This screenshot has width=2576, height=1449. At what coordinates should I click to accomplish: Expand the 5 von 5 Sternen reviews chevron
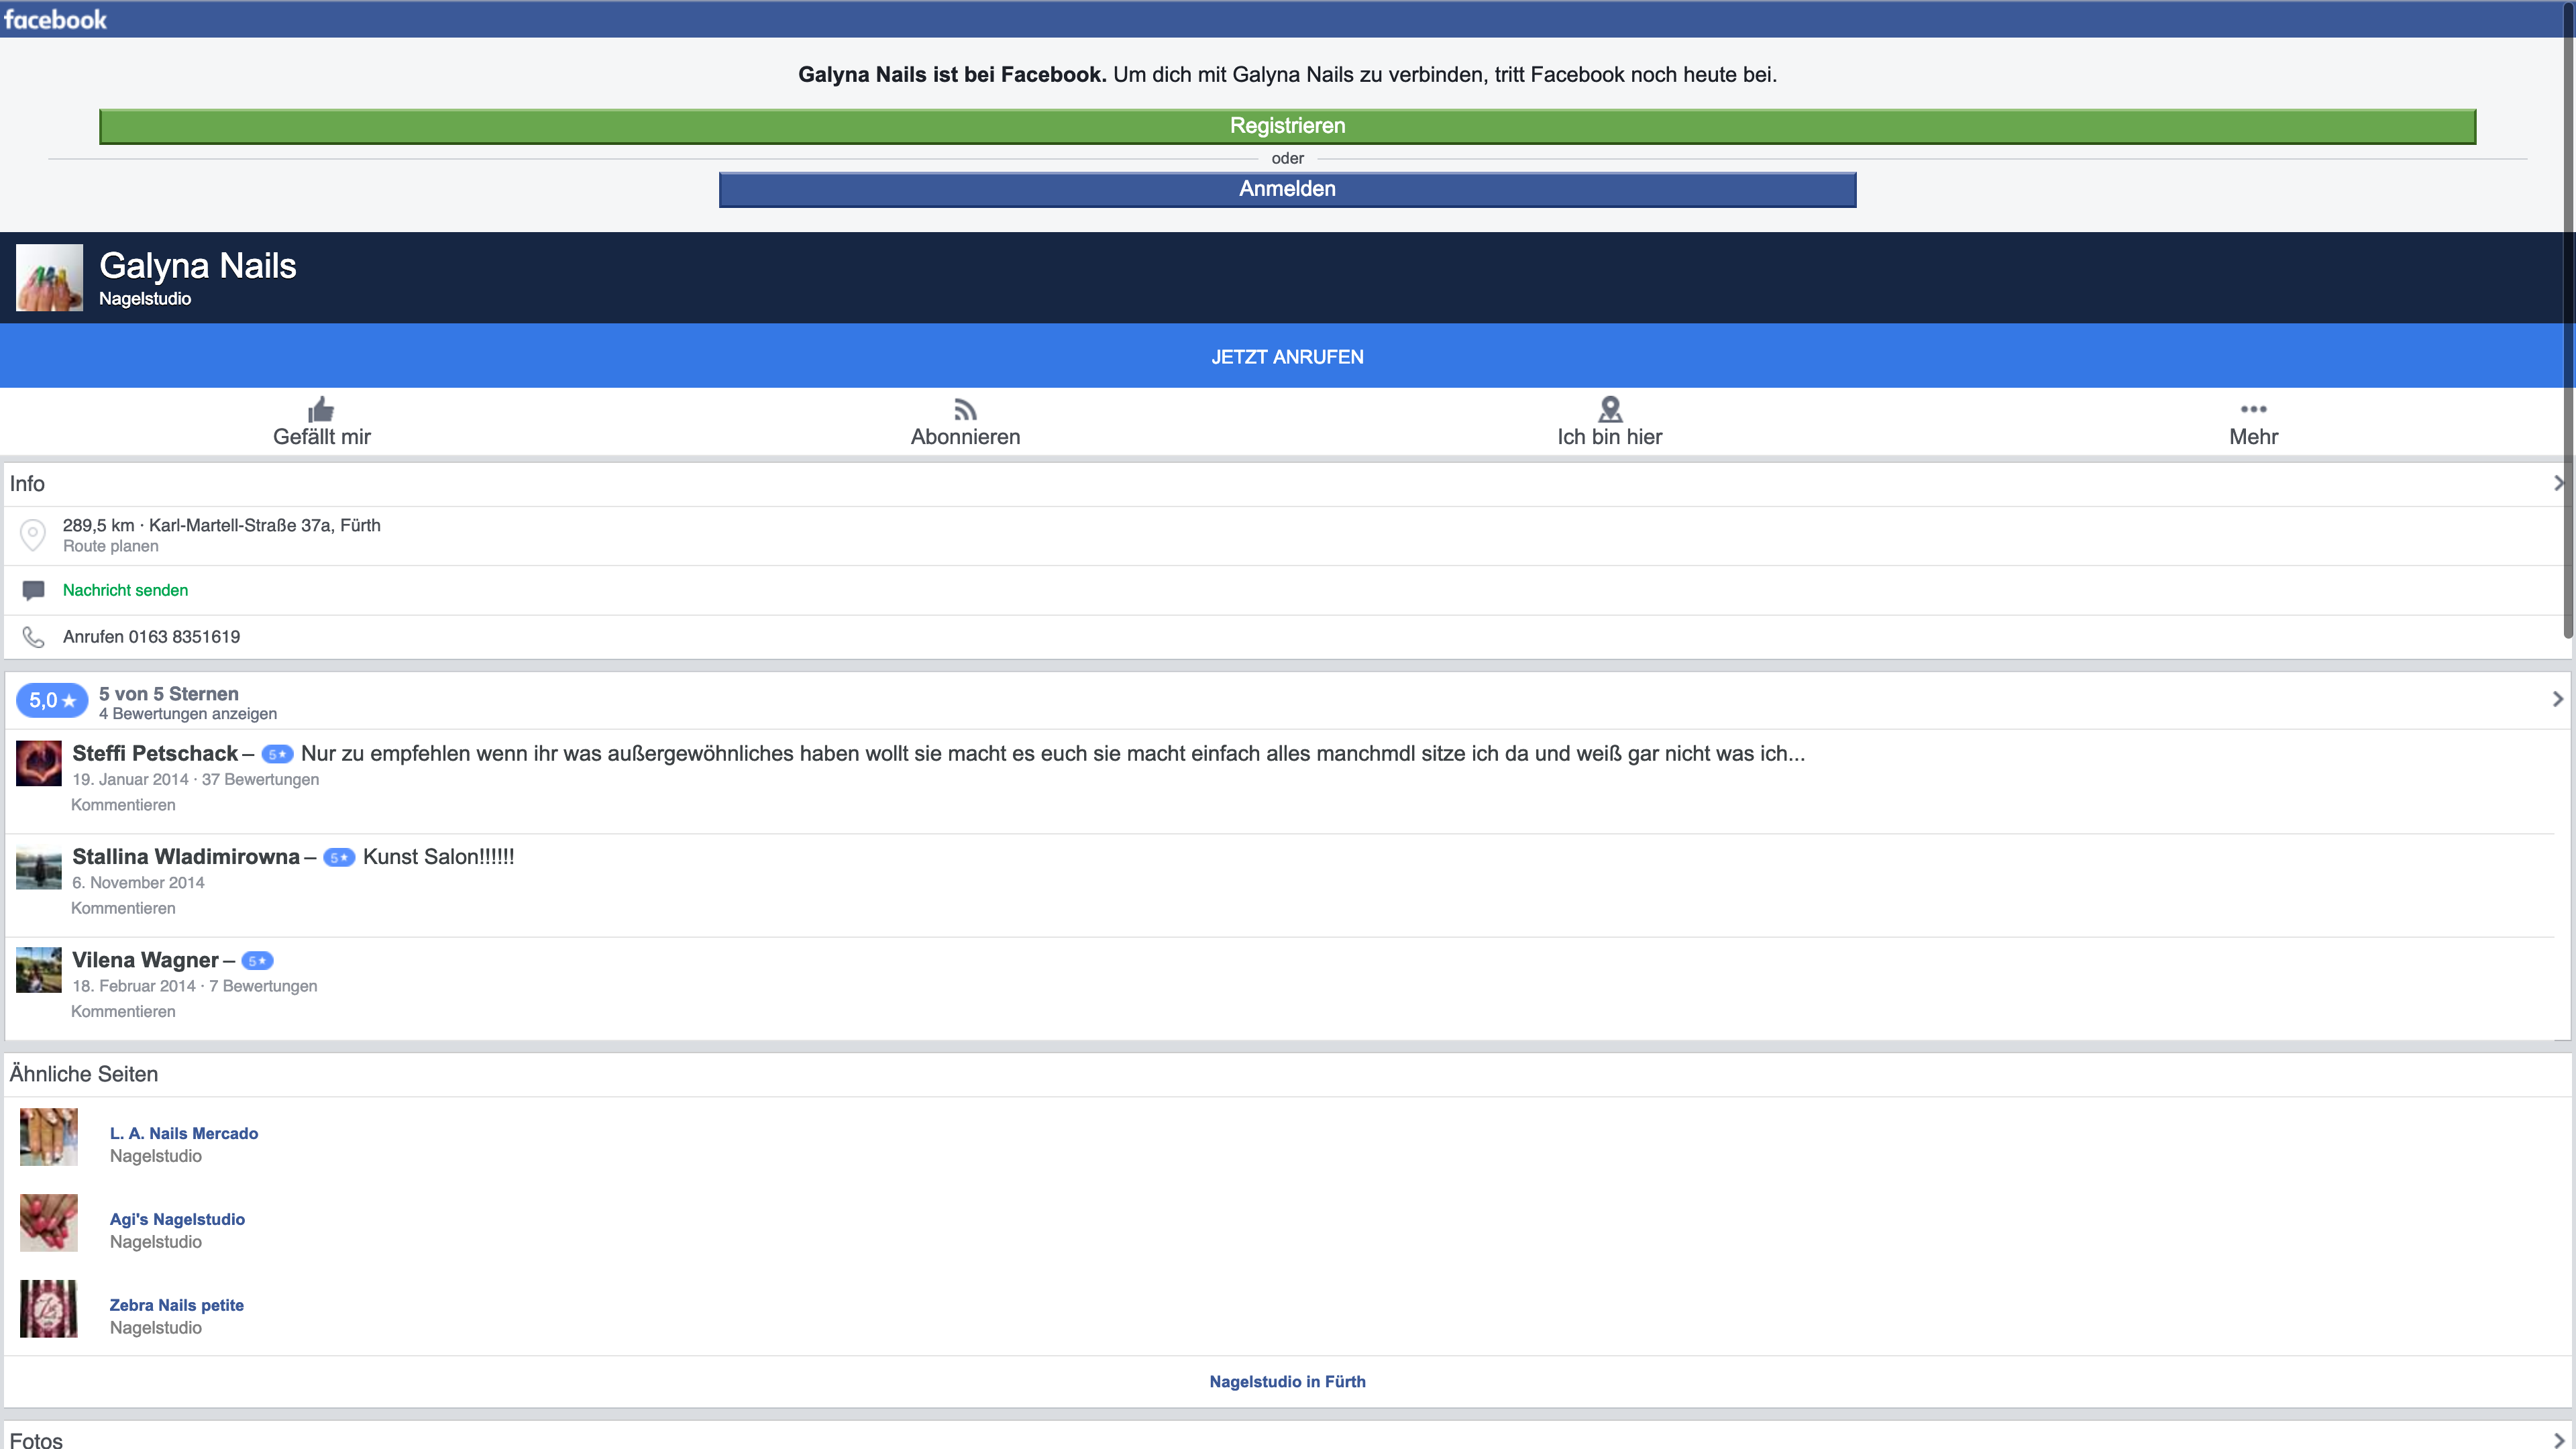click(2558, 699)
